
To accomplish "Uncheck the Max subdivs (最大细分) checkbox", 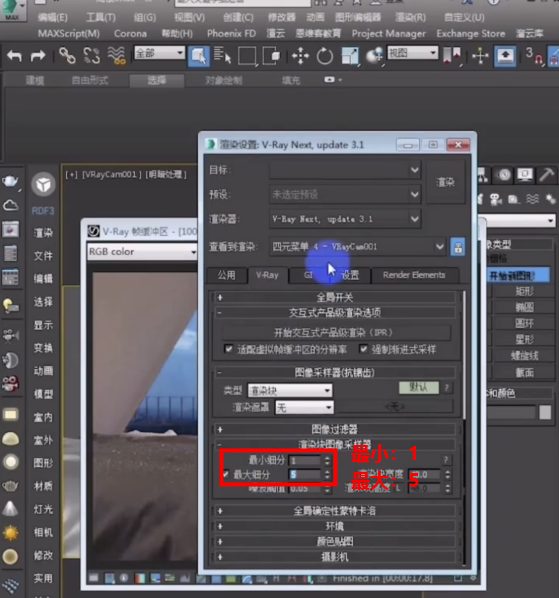I will 226,474.
